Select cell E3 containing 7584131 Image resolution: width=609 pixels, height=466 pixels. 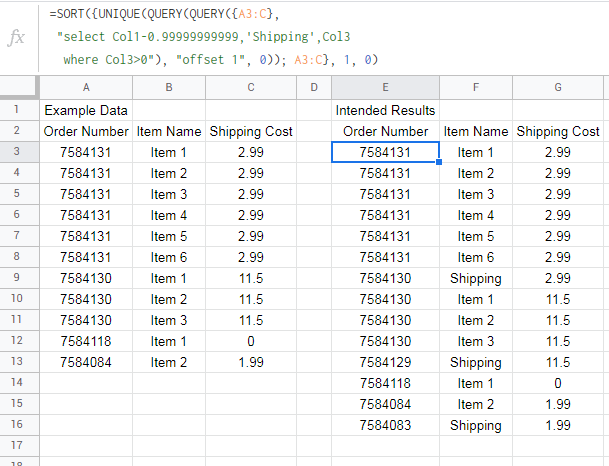pos(385,152)
